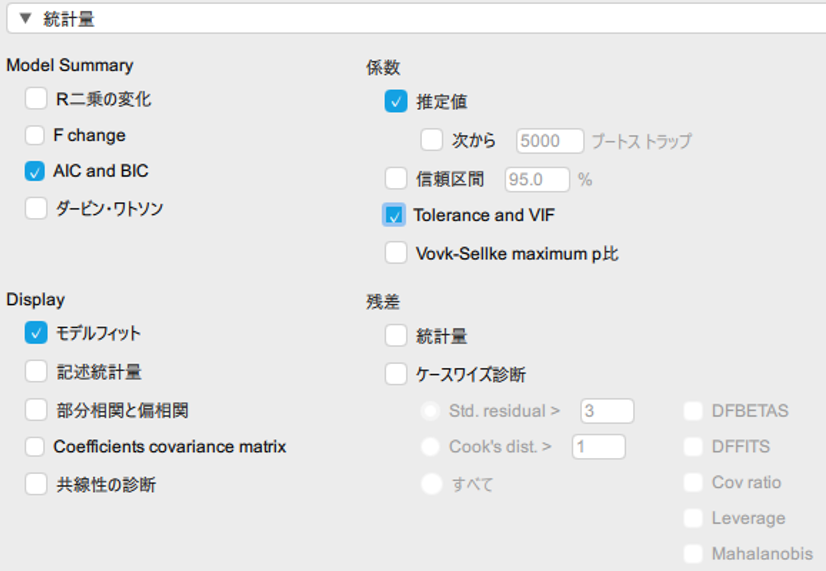Check the 残差 統計量 checkbox
This screenshot has height=571, width=826.
396,336
